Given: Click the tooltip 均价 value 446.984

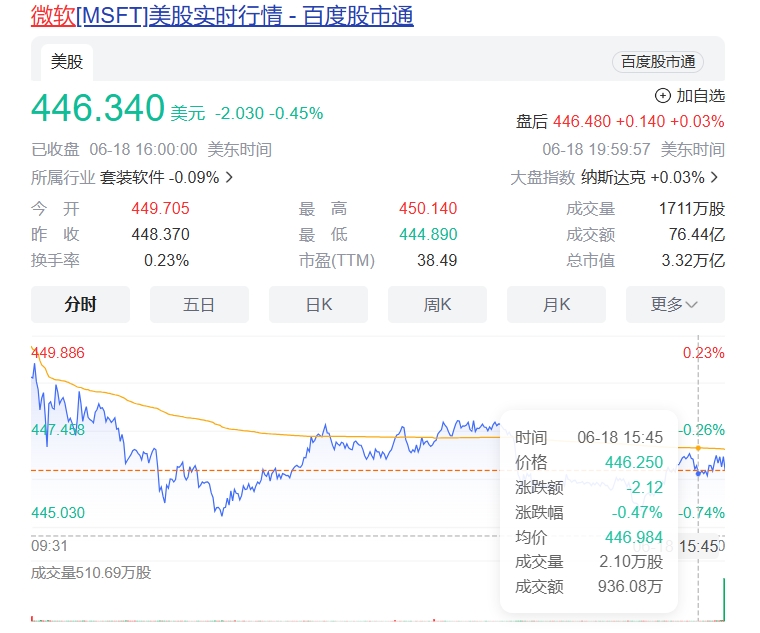Looking at the screenshot, I should [x=633, y=537].
